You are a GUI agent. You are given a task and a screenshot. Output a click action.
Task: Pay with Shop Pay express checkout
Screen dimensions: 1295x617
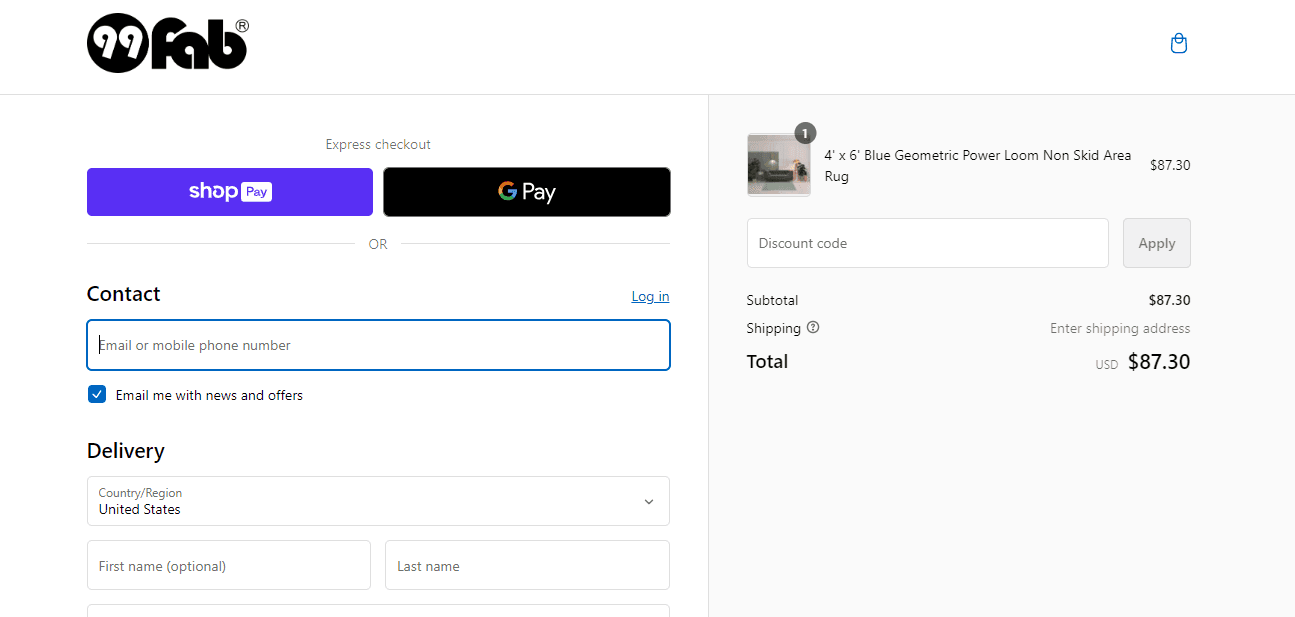[x=230, y=192]
